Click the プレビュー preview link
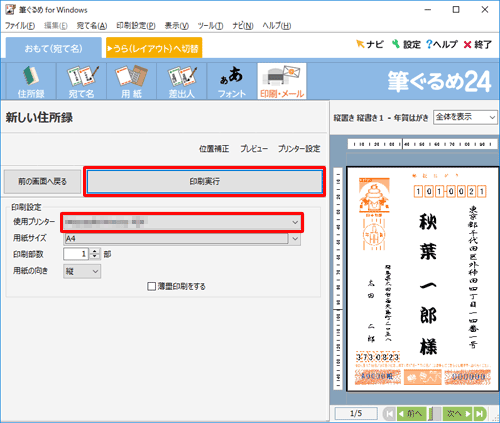Image resolution: width=500 pixels, height=423 pixels. point(254,149)
